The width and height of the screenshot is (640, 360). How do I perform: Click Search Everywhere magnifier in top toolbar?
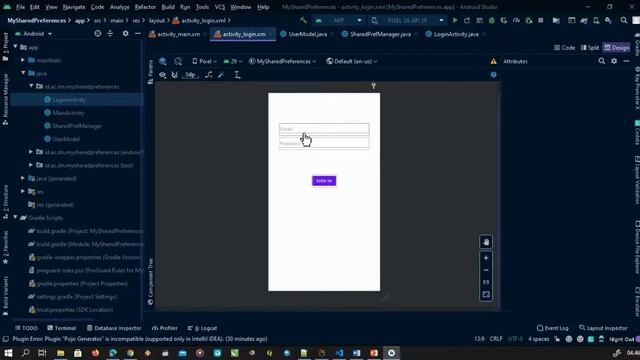[x=624, y=20]
